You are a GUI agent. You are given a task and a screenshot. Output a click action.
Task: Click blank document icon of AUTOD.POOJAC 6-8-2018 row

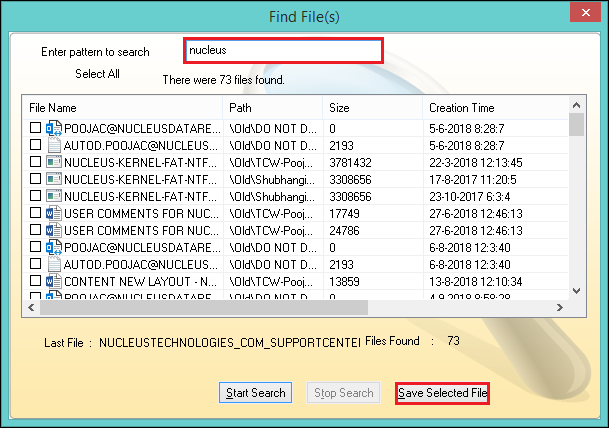click(54, 264)
